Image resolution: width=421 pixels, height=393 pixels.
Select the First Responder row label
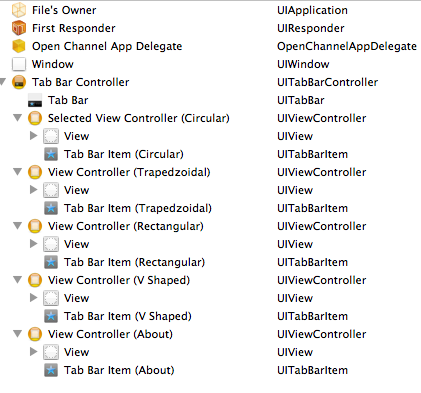tap(74, 28)
